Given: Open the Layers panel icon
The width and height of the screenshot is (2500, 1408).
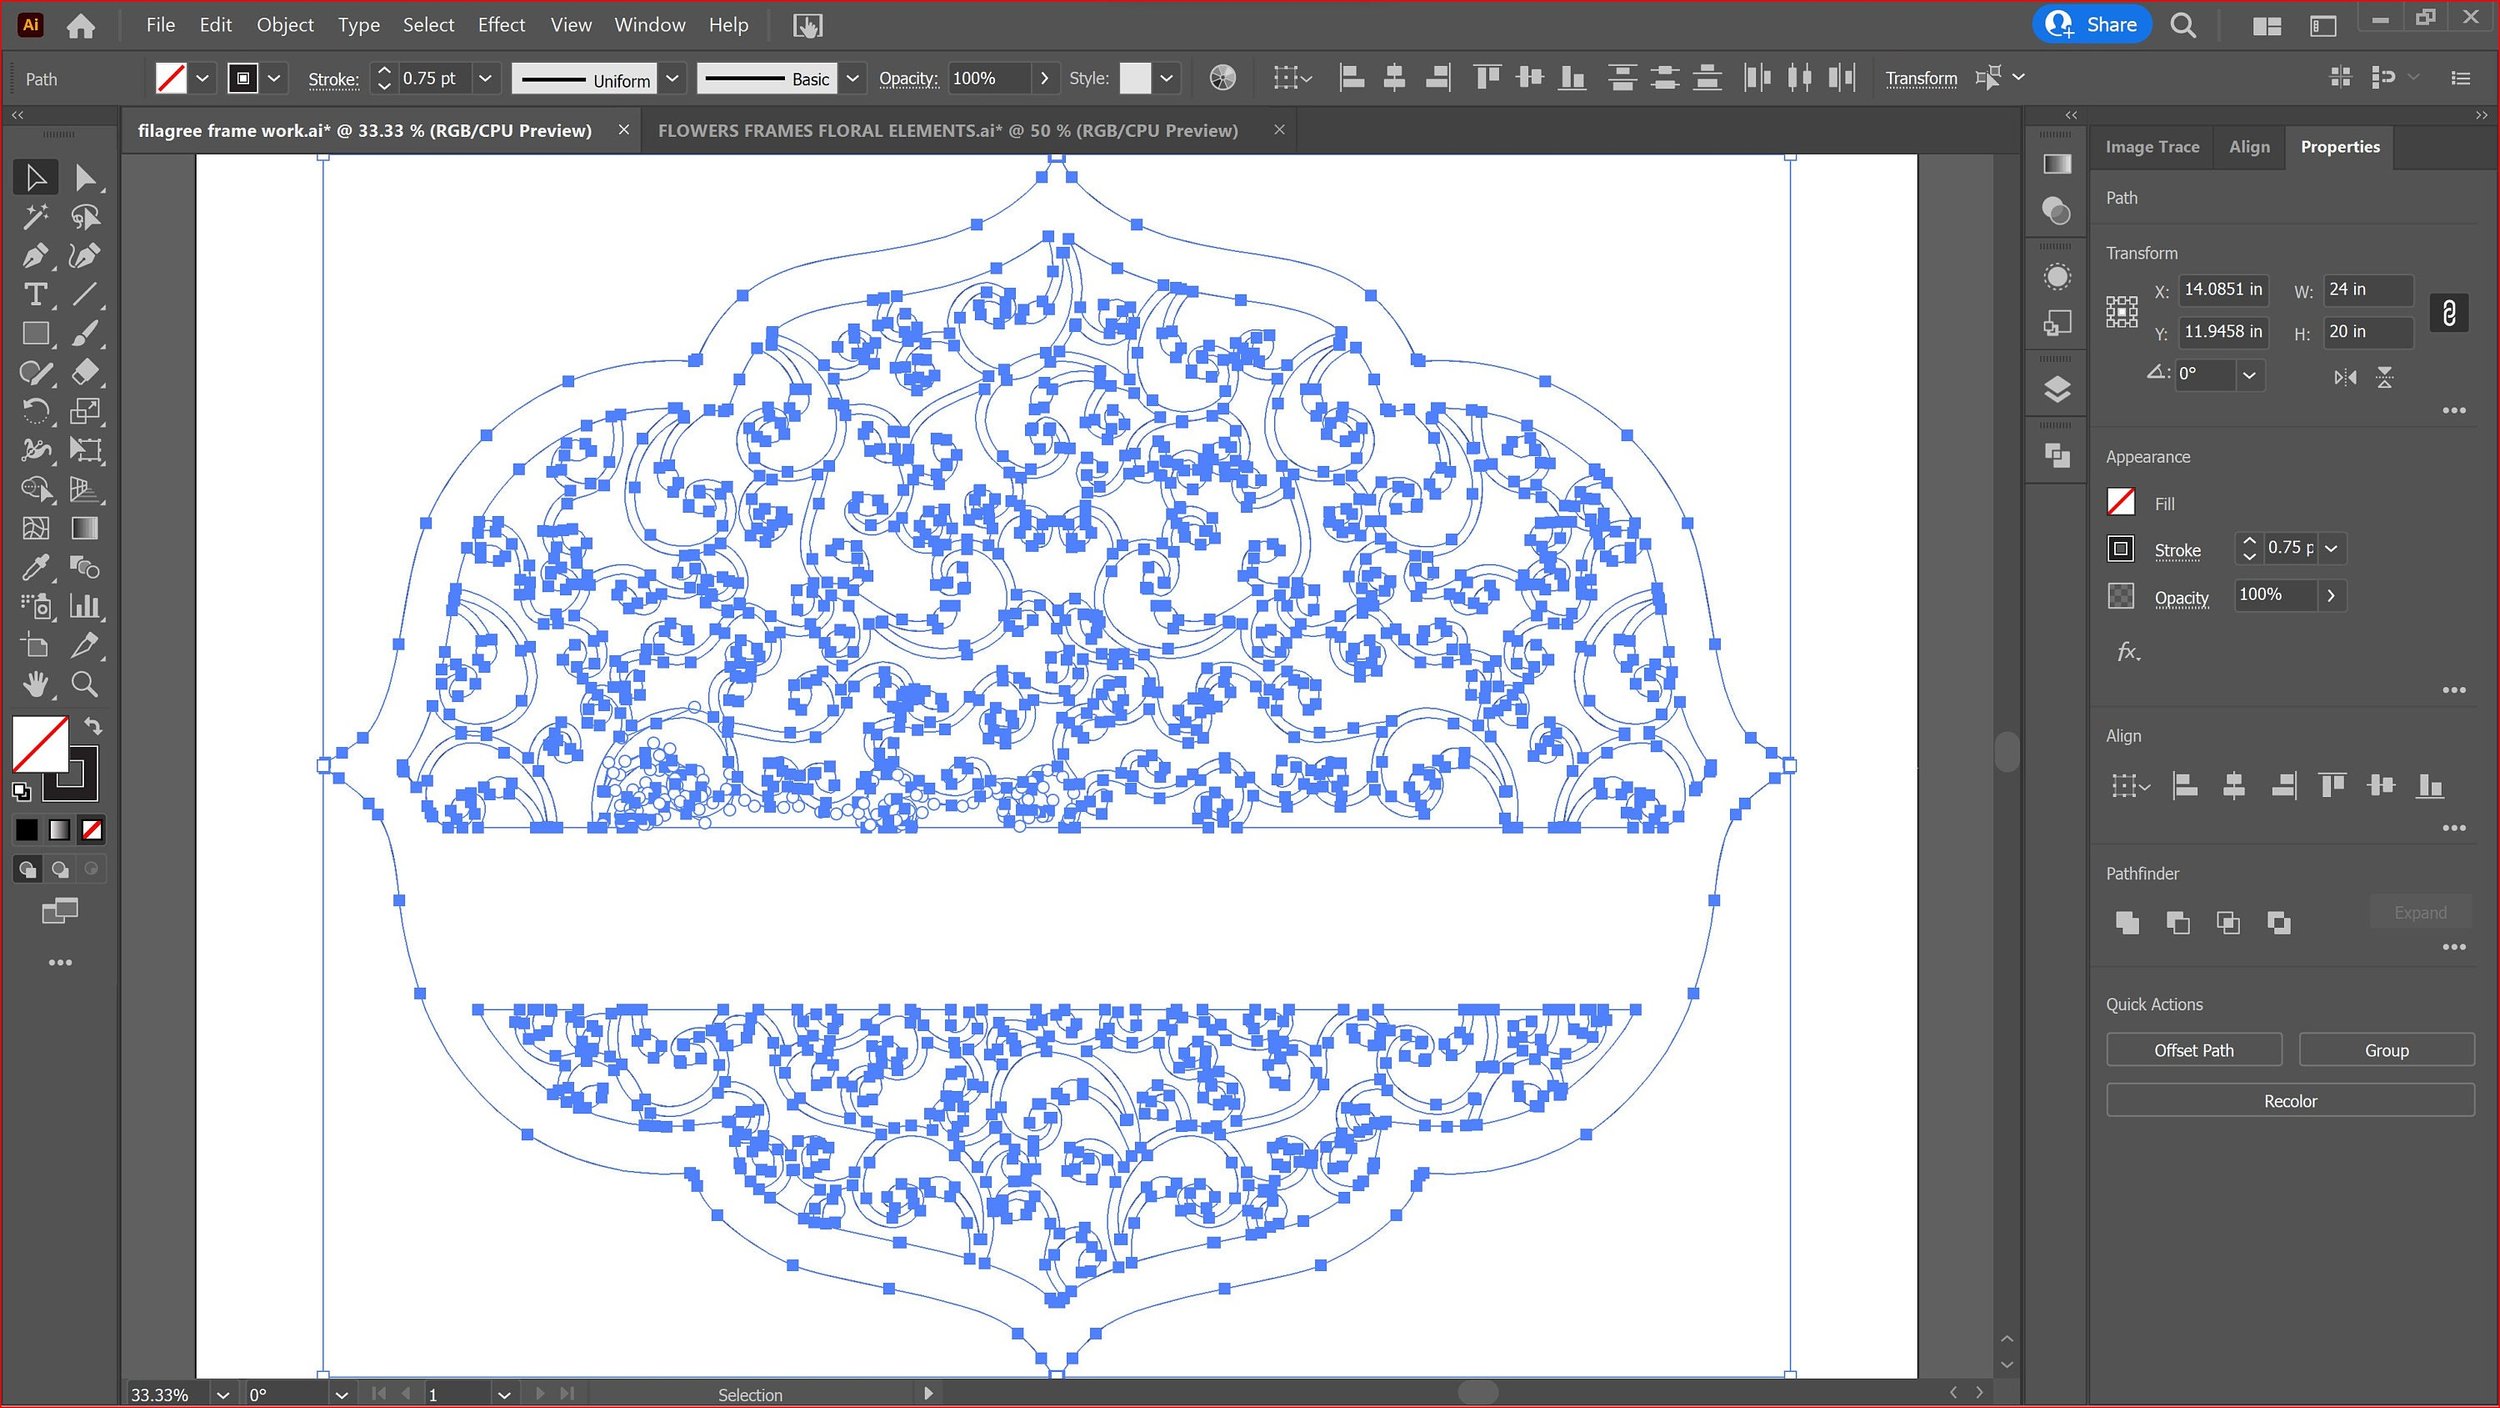Looking at the screenshot, I should click(x=2057, y=389).
